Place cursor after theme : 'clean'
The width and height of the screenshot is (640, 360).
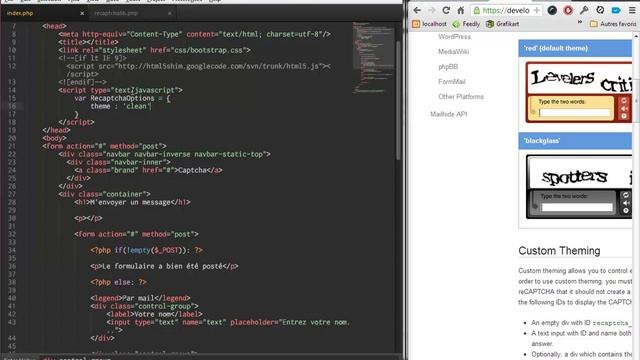click(151, 107)
